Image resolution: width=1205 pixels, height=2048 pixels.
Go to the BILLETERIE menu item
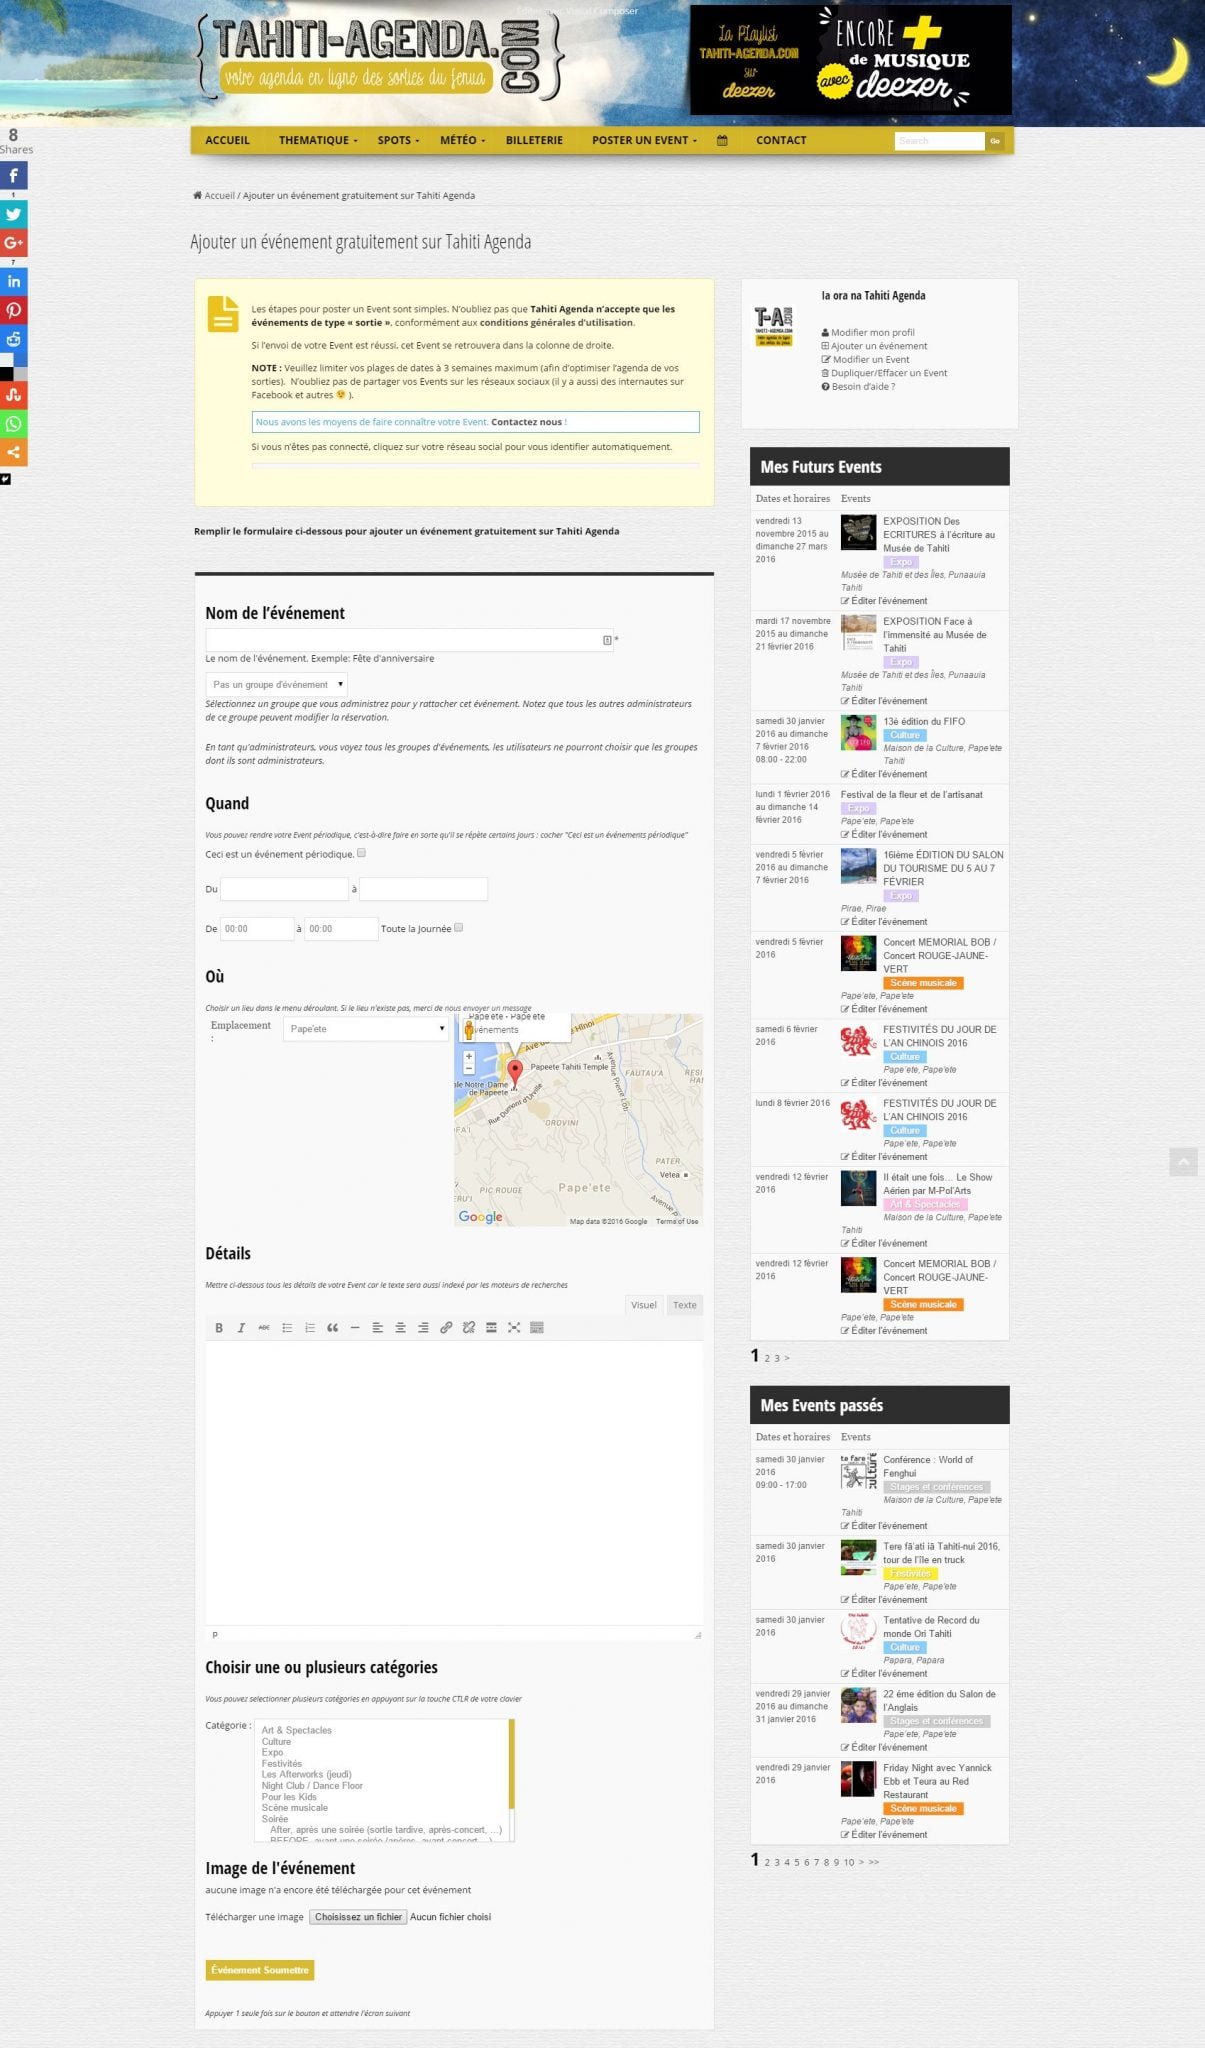pyautogui.click(x=534, y=141)
